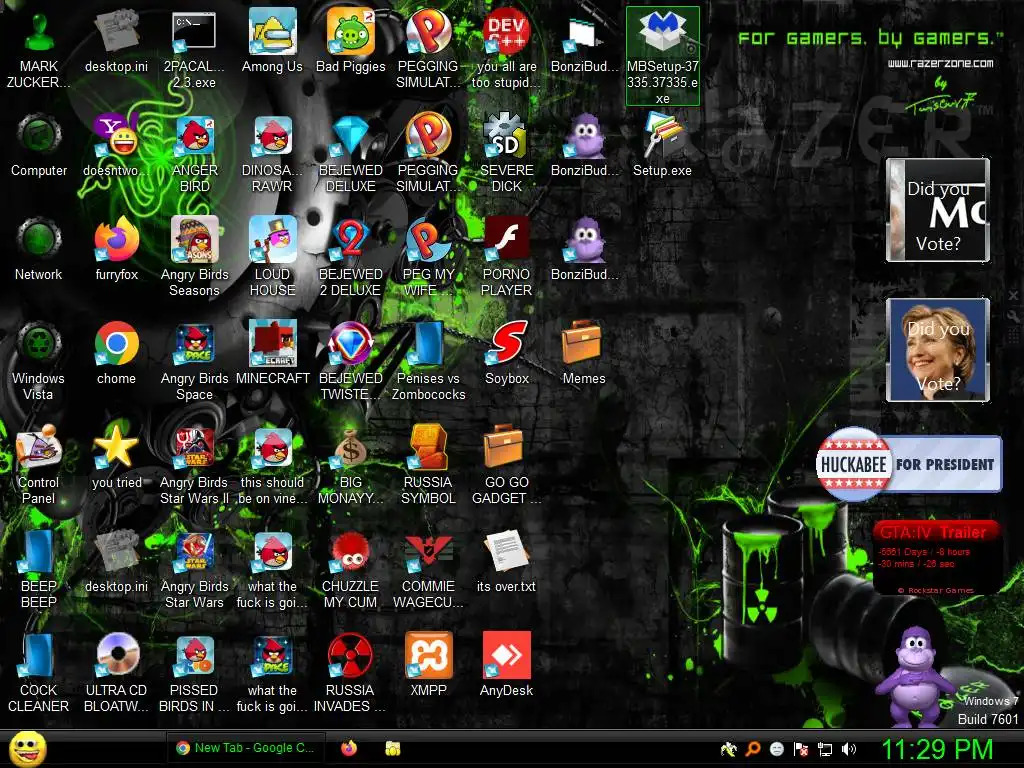The width and height of the screenshot is (1024, 768).
Task: Open the volume speaker tray icon
Action: click(x=849, y=749)
